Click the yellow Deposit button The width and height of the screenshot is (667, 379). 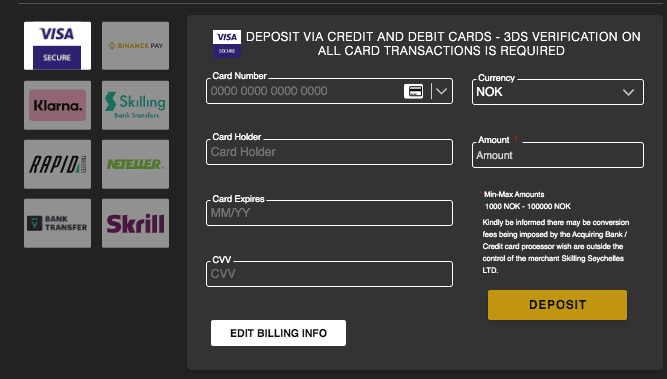click(x=557, y=305)
